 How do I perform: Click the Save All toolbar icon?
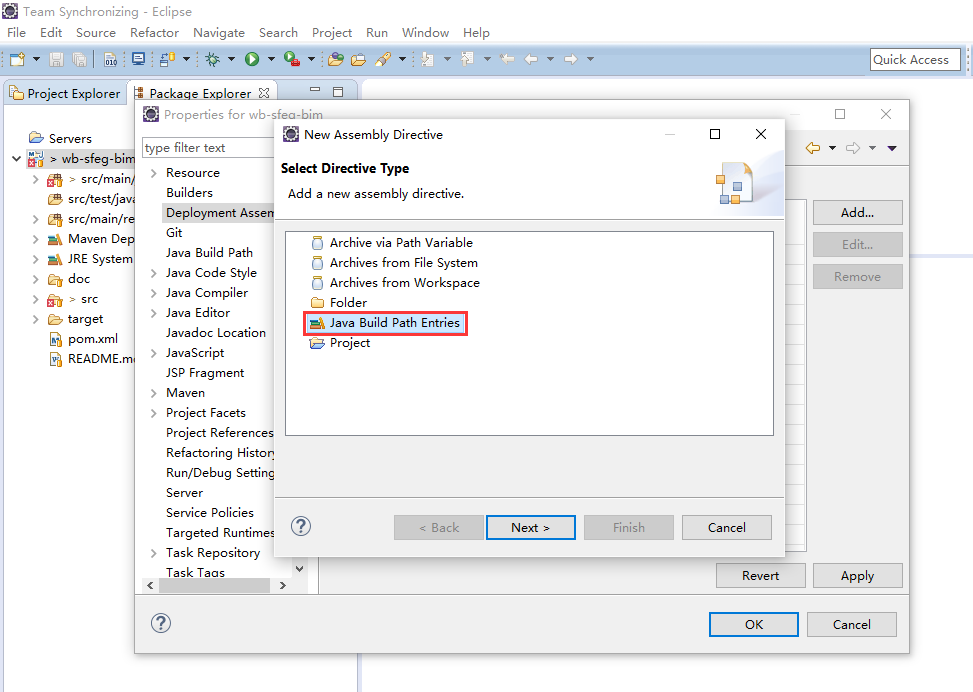click(79, 59)
